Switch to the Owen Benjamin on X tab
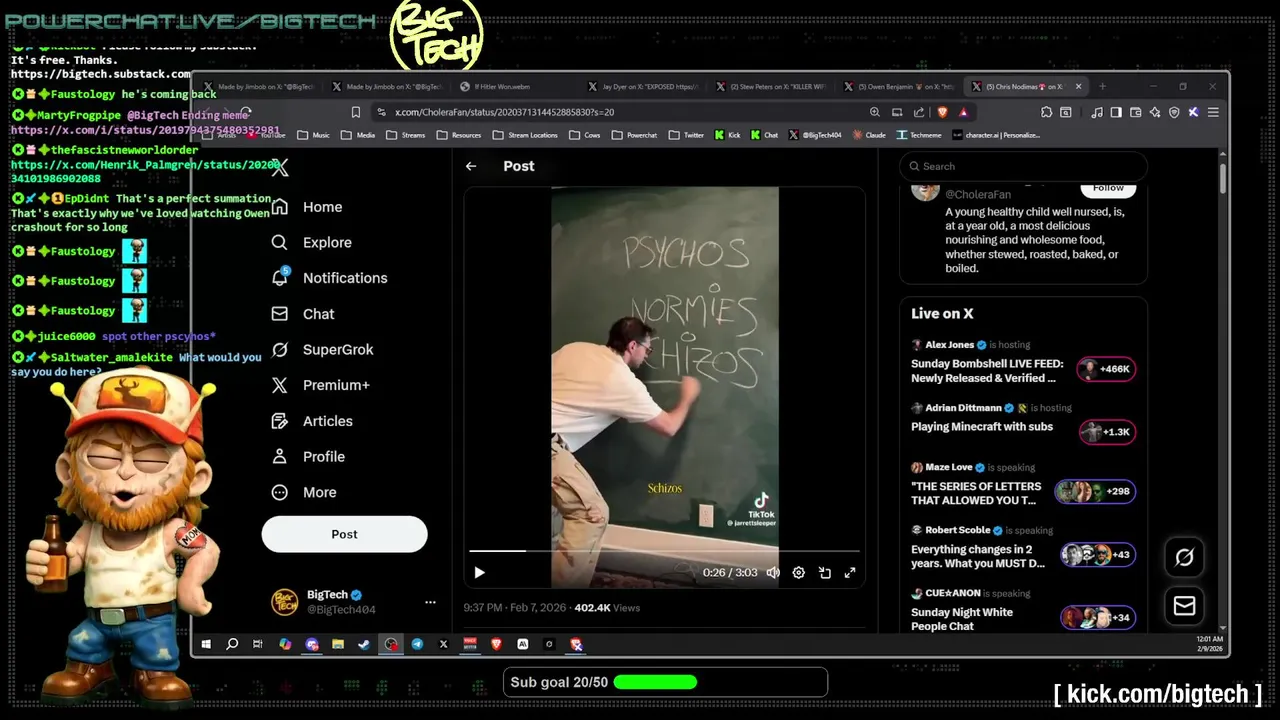 (x=899, y=87)
